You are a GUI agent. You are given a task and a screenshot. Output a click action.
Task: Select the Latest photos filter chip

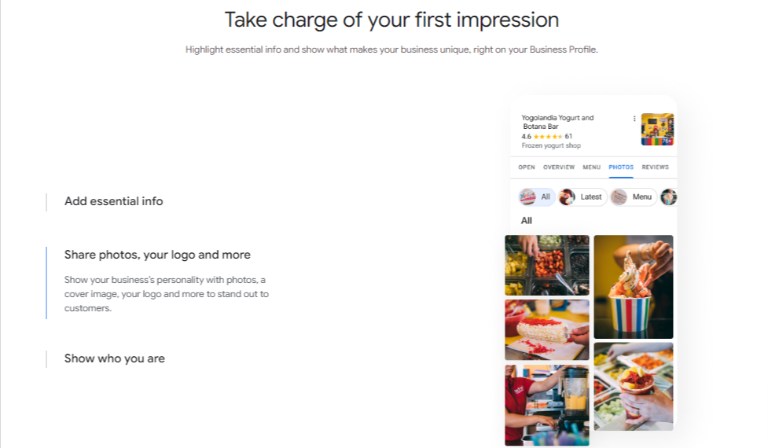pyautogui.click(x=582, y=197)
